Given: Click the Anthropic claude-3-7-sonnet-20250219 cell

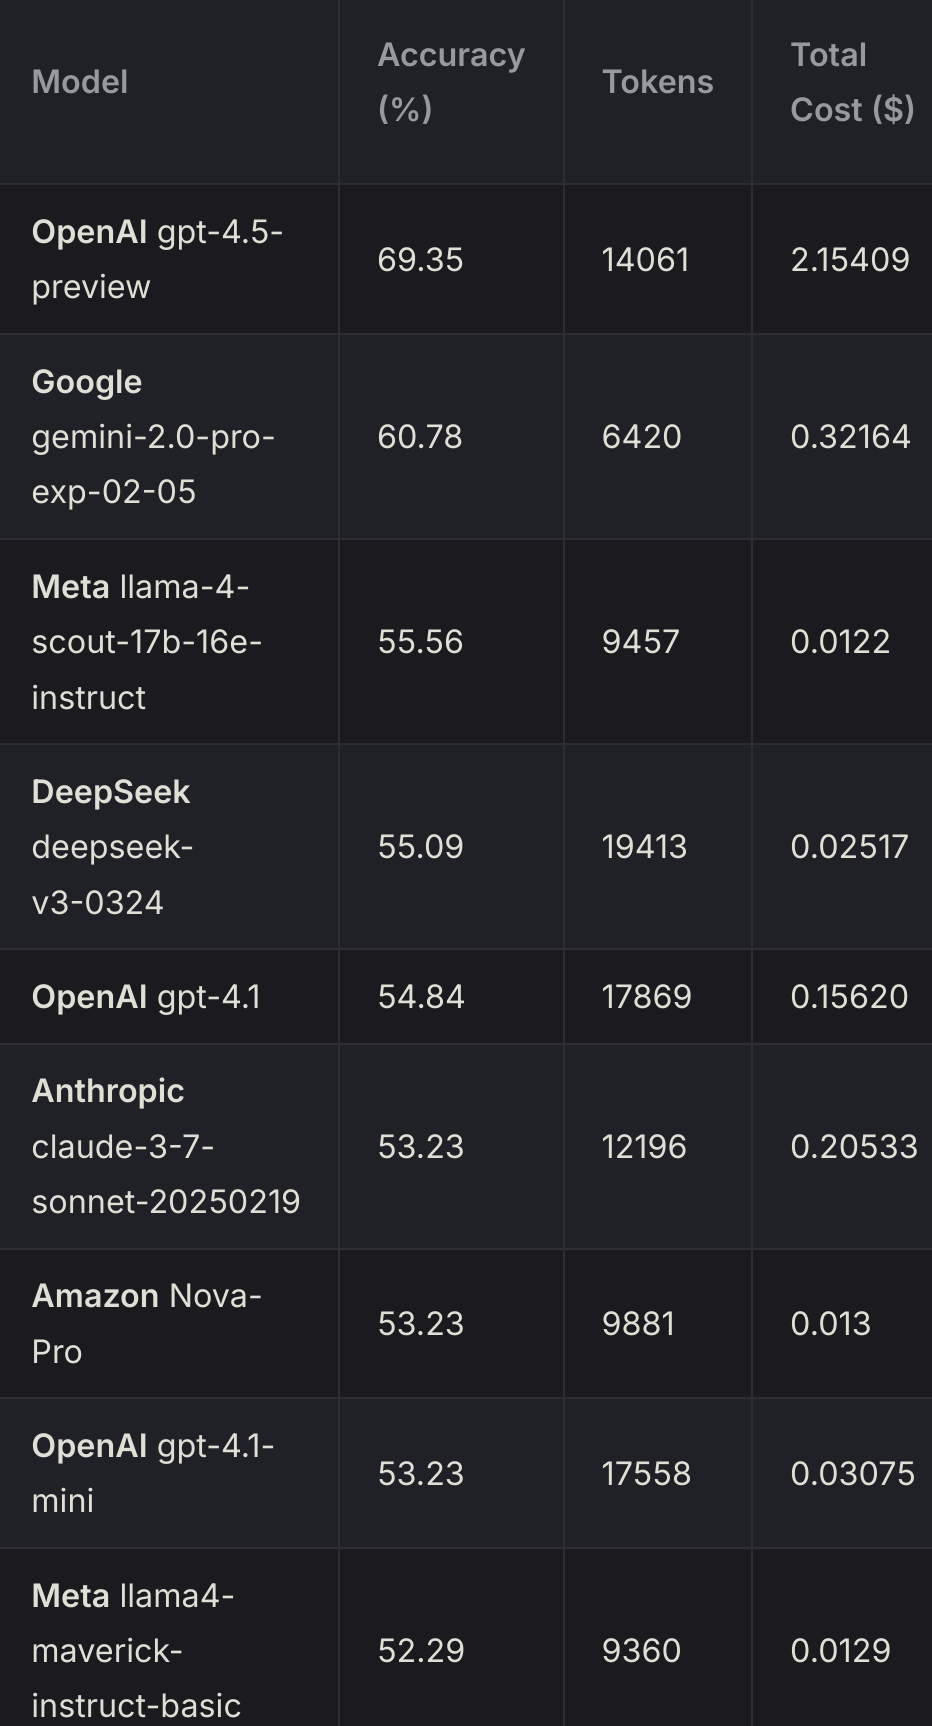Looking at the screenshot, I should point(165,1146).
